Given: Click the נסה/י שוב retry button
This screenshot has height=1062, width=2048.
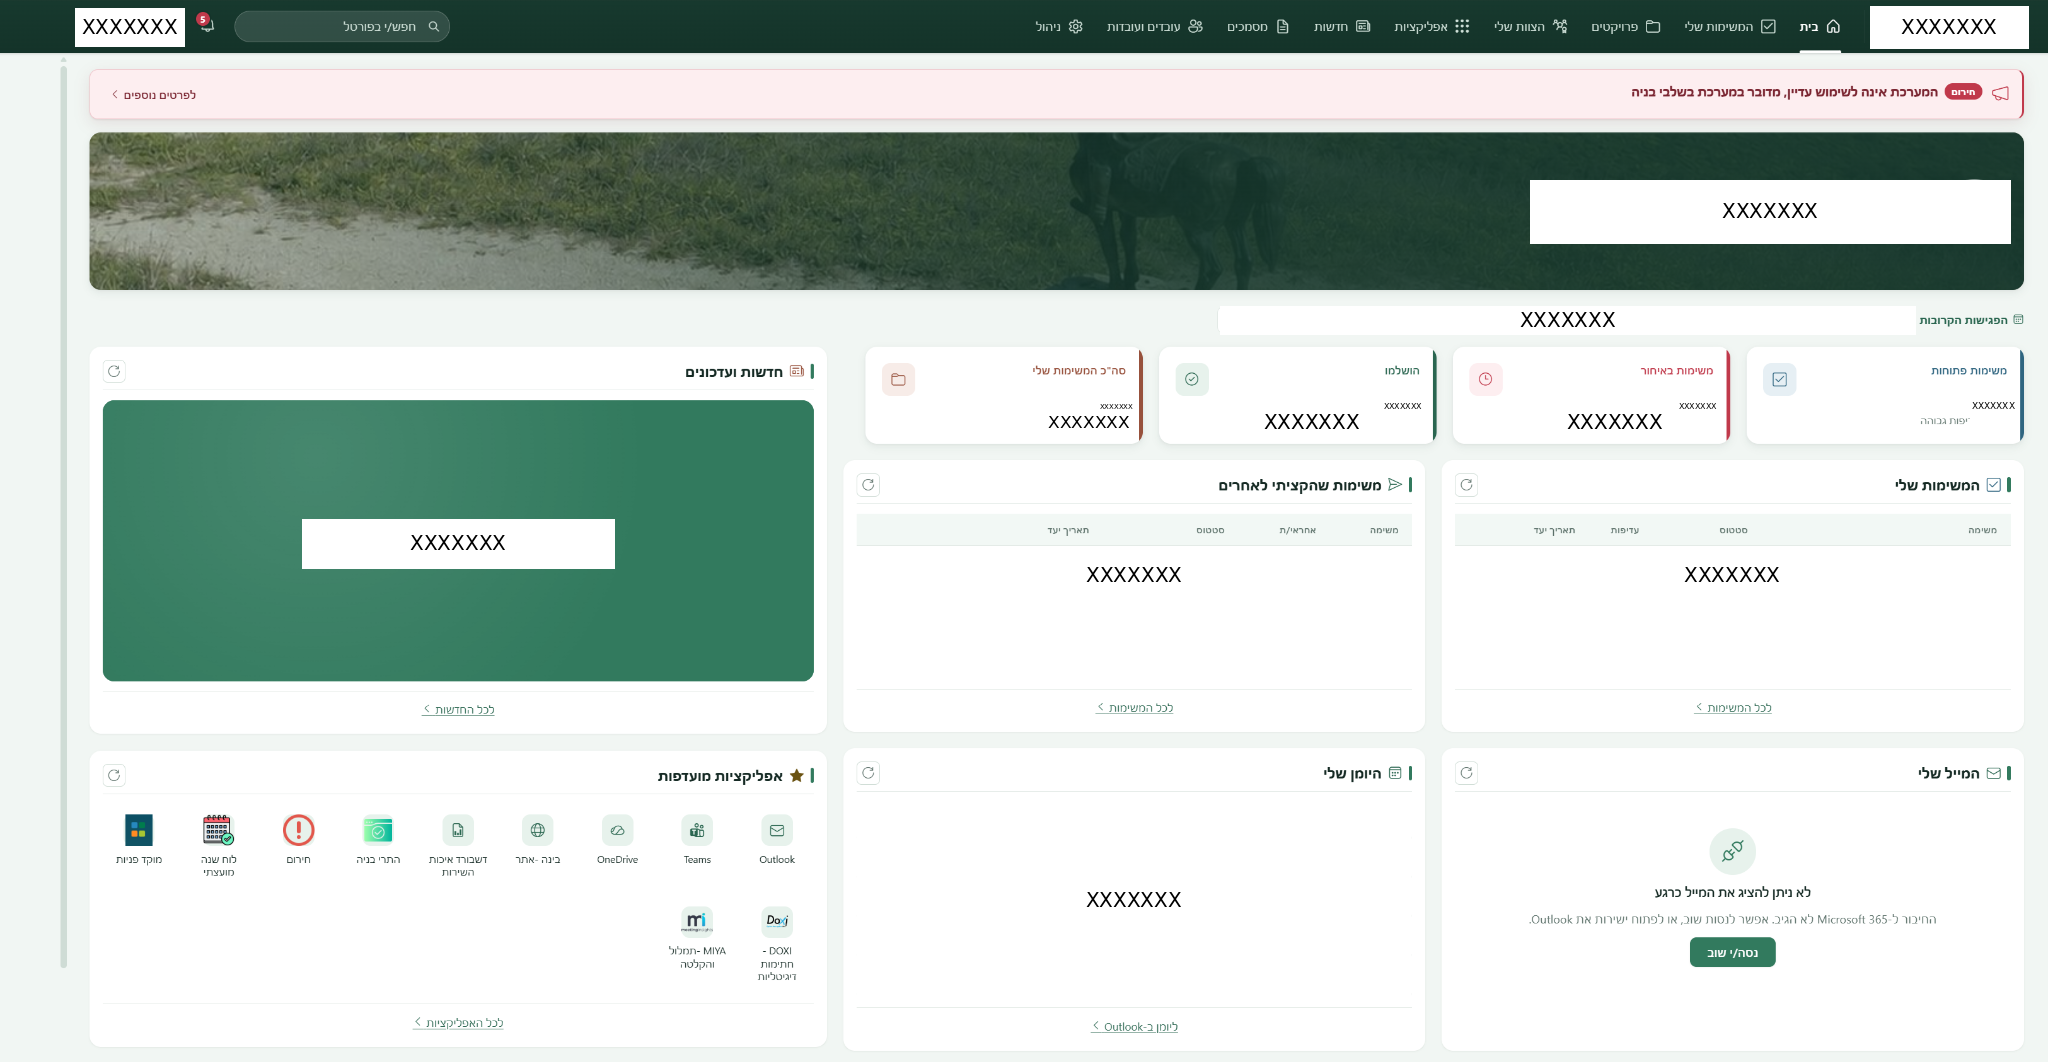Looking at the screenshot, I should 1732,952.
